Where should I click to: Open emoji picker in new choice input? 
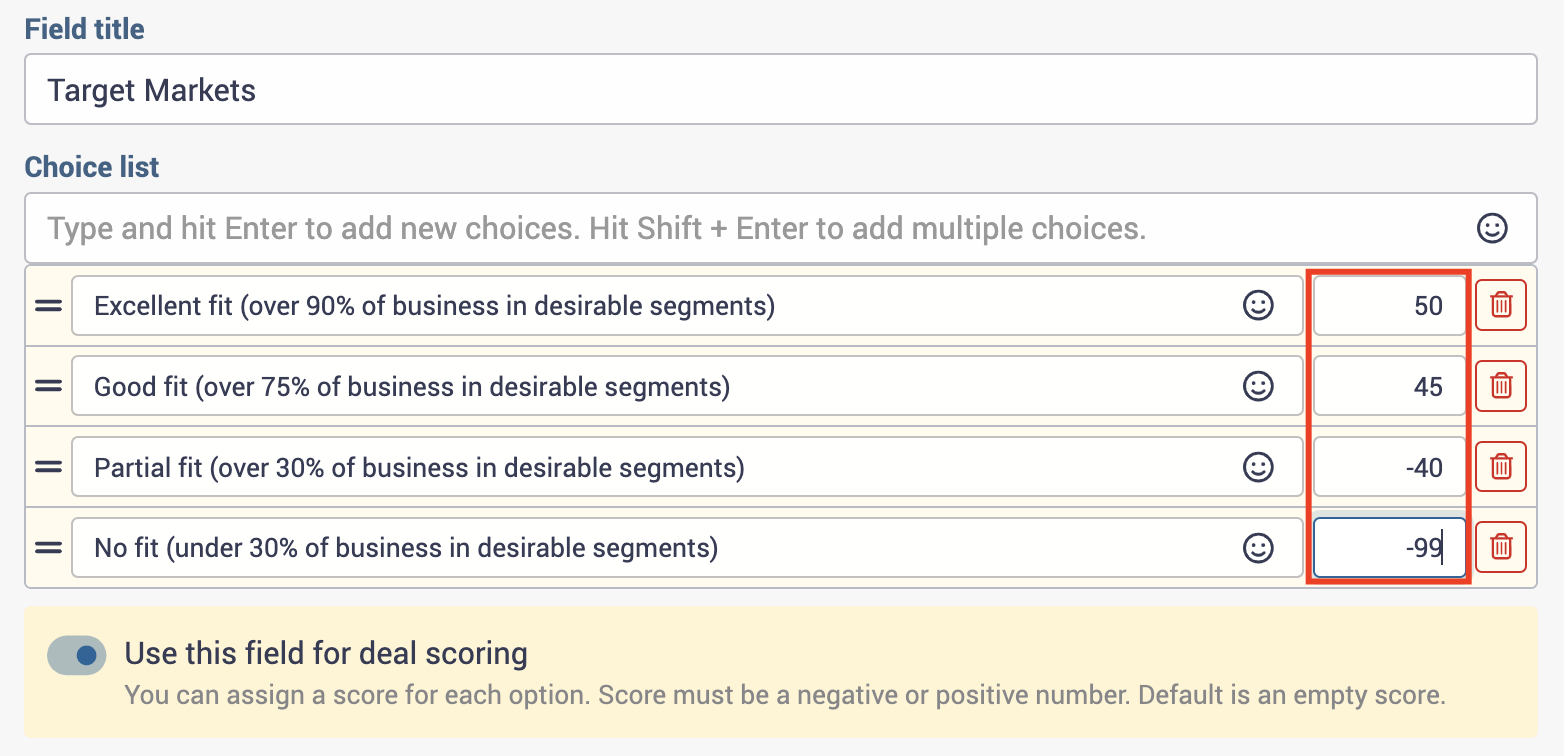click(x=1492, y=228)
